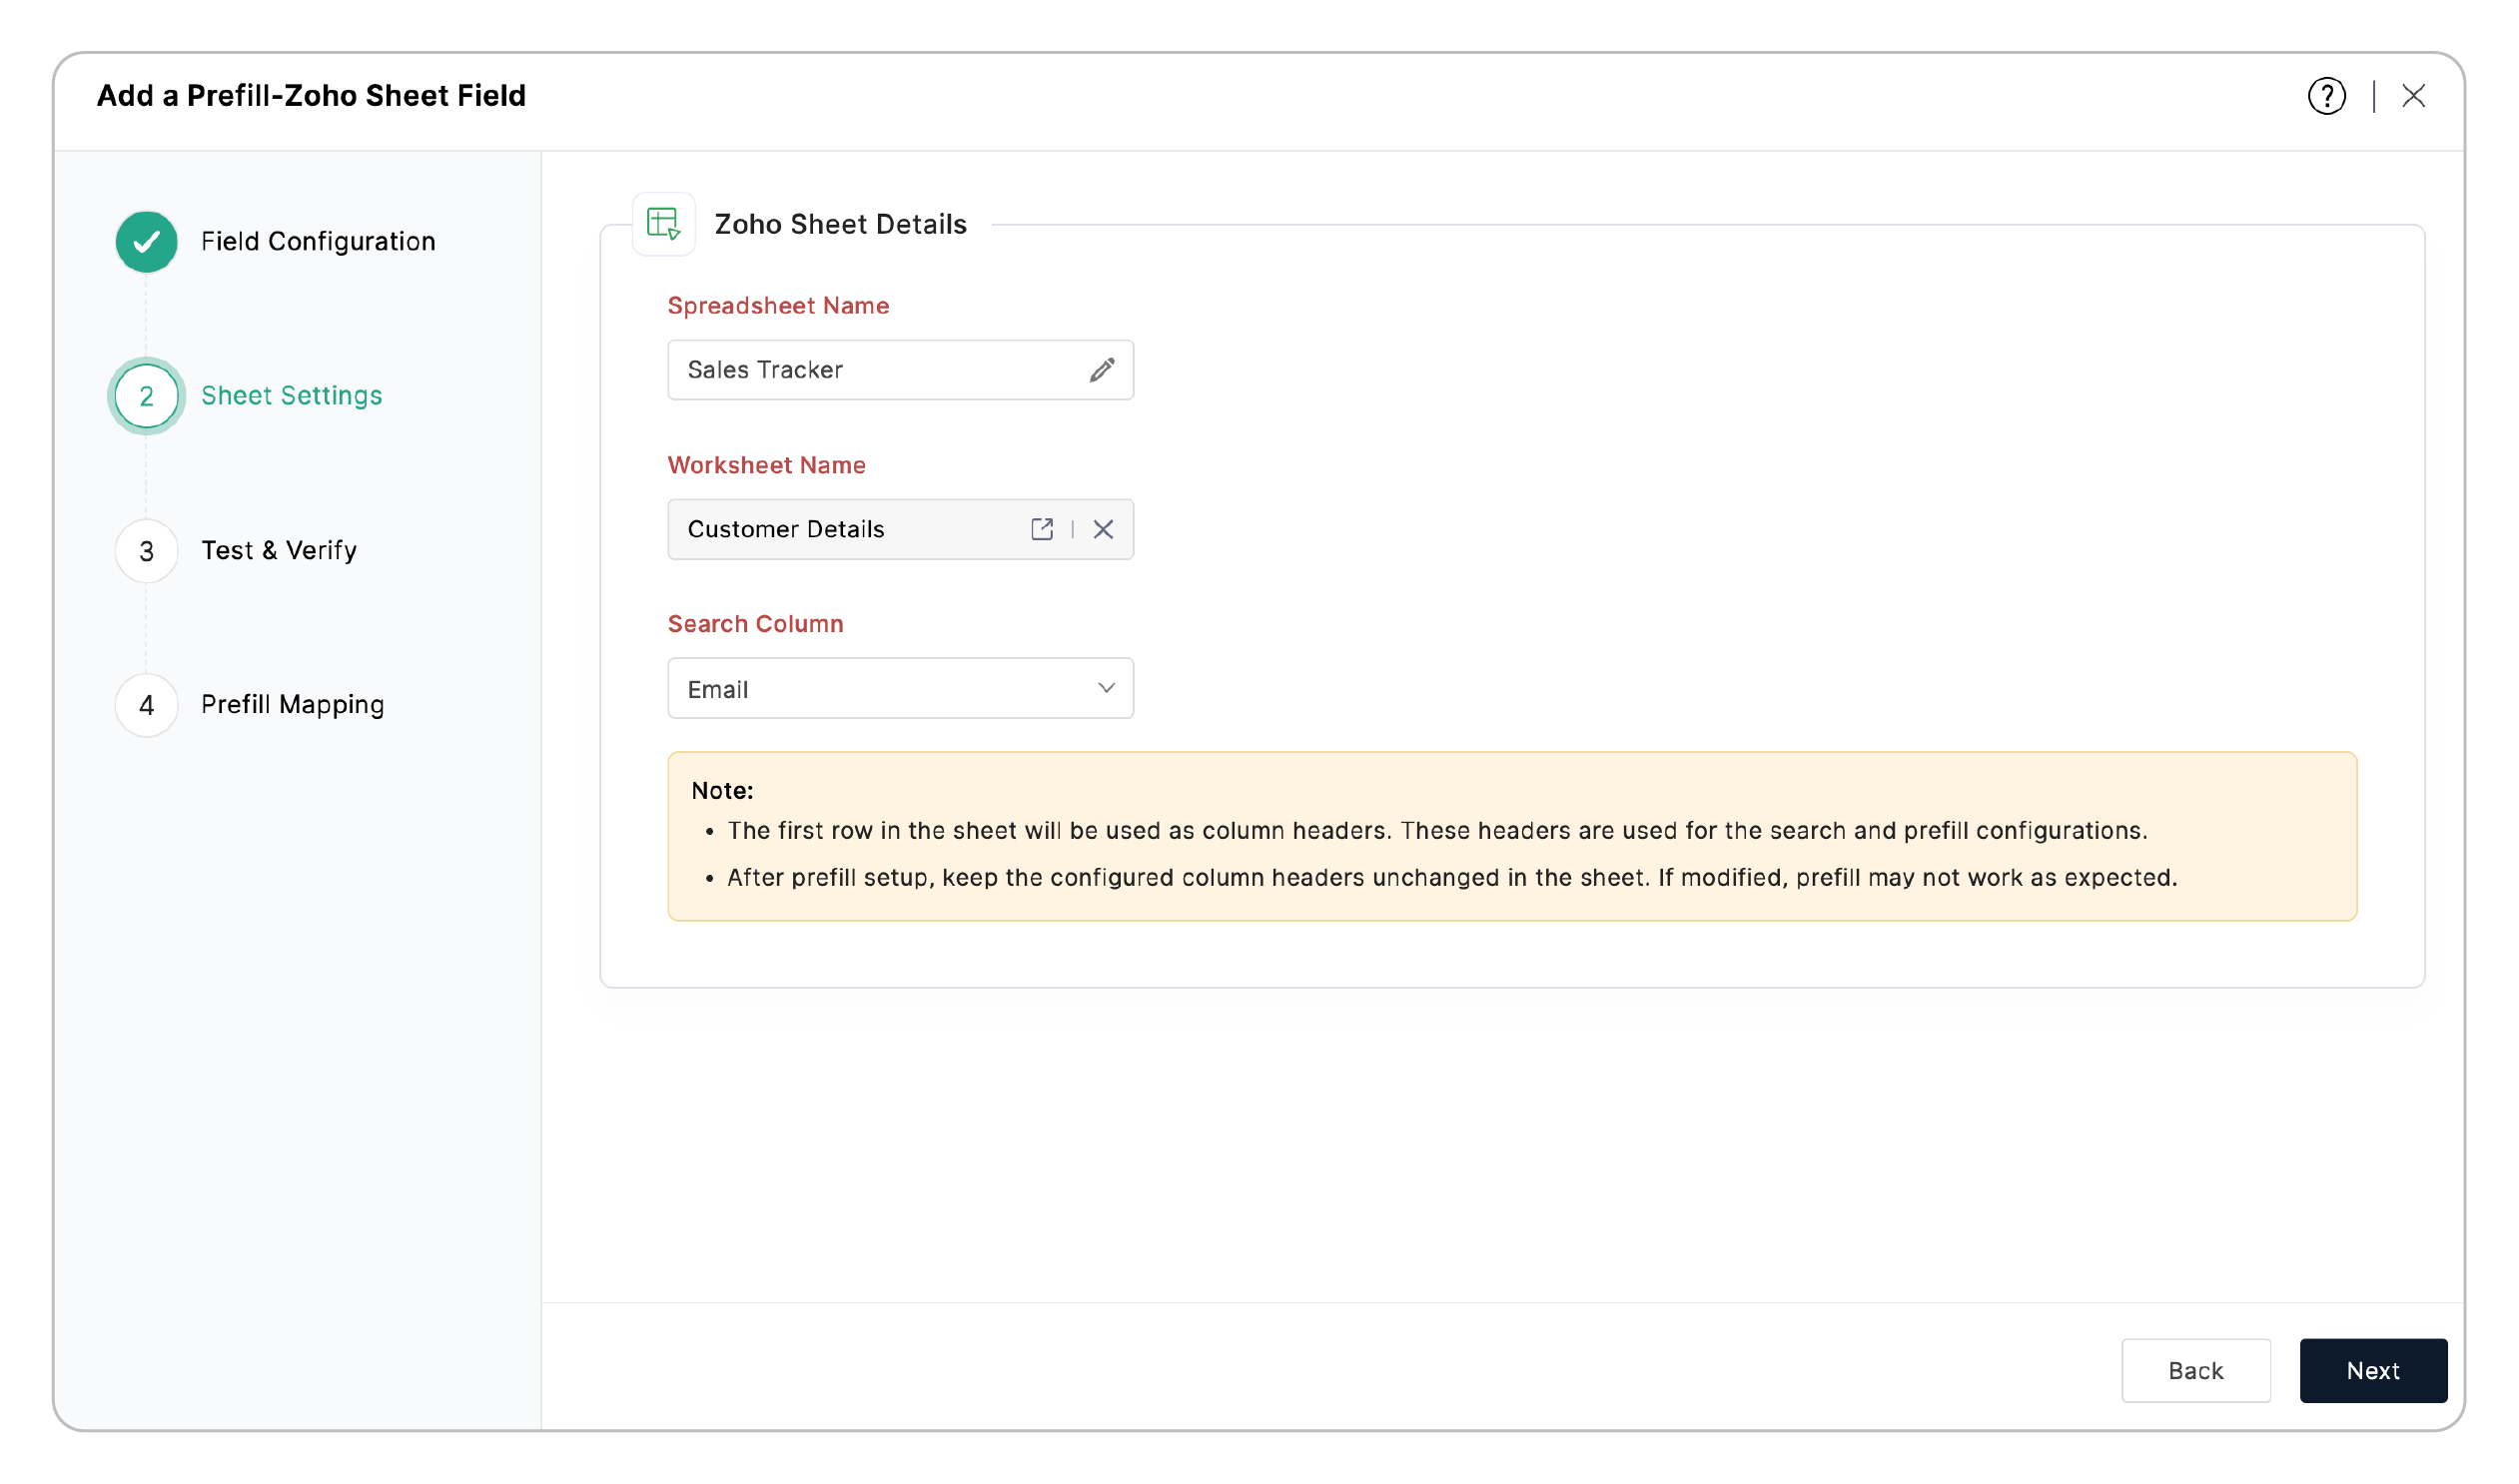
Task: Go back to the previous step
Action: tap(2195, 1370)
